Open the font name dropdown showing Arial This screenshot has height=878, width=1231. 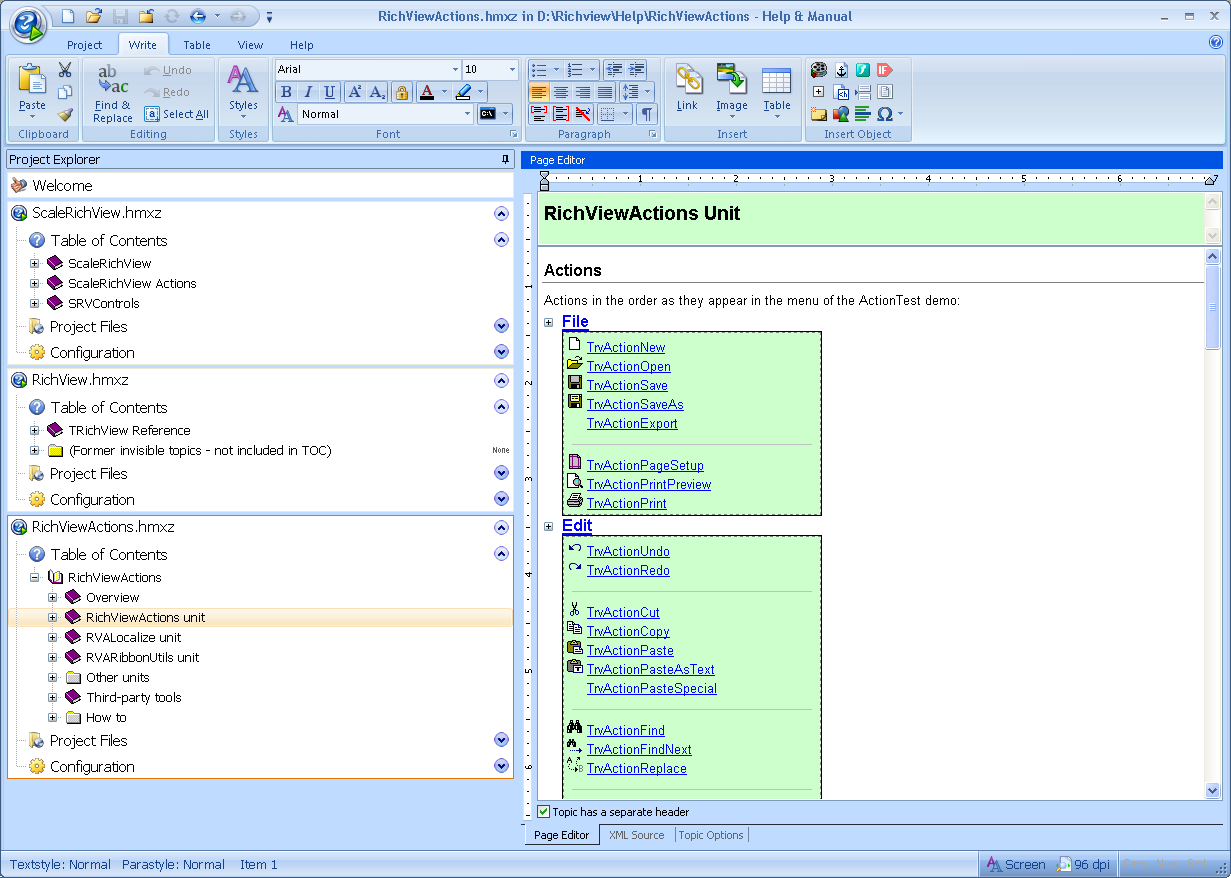[455, 69]
